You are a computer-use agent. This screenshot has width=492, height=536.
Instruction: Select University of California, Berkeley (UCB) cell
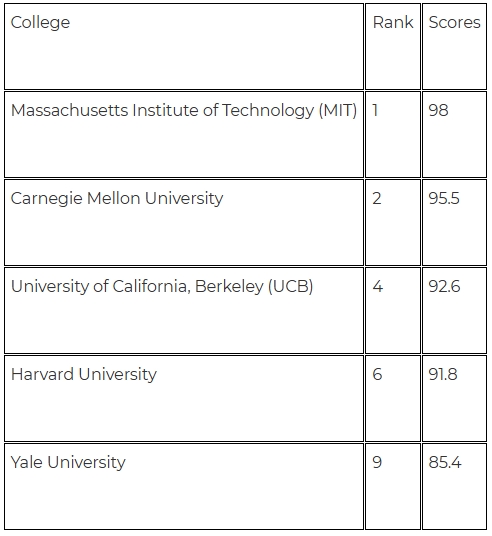184,310
